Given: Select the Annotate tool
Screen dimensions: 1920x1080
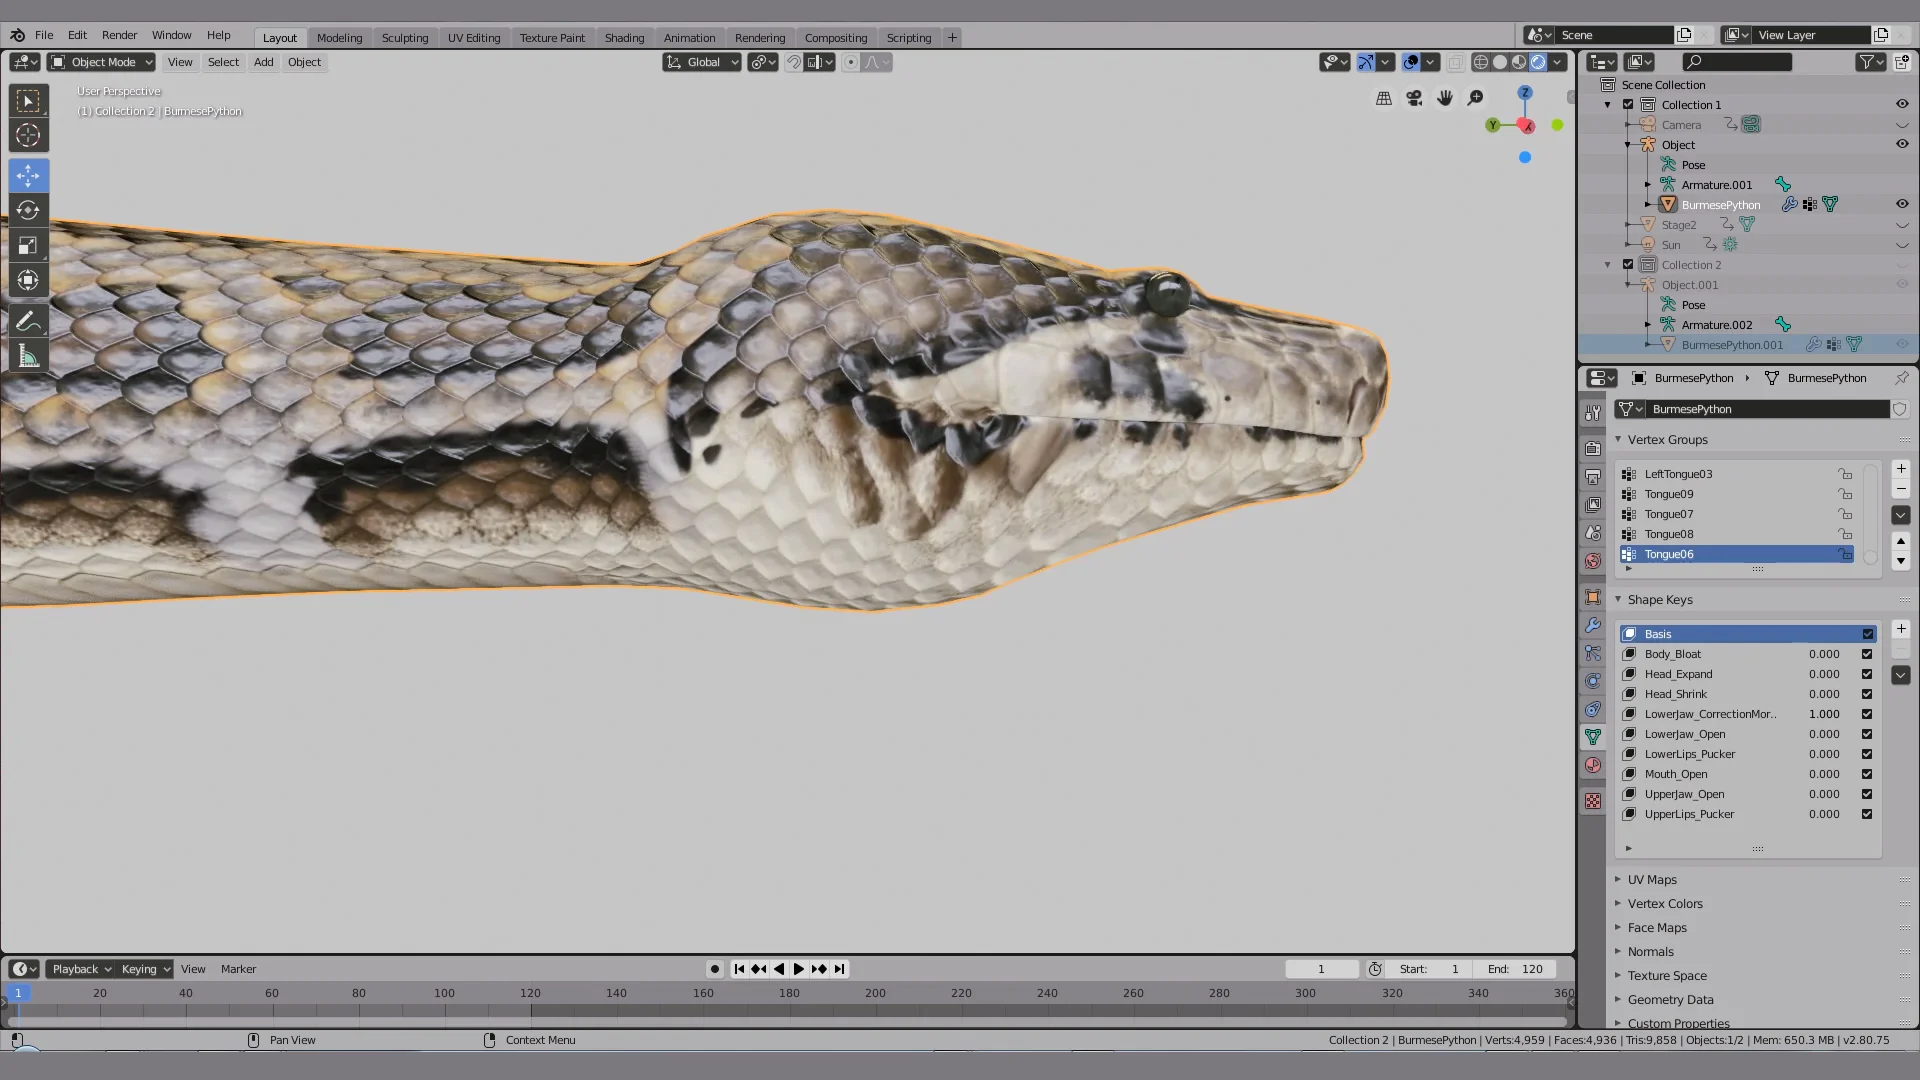Looking at the screenshot, I should (28, 321).
